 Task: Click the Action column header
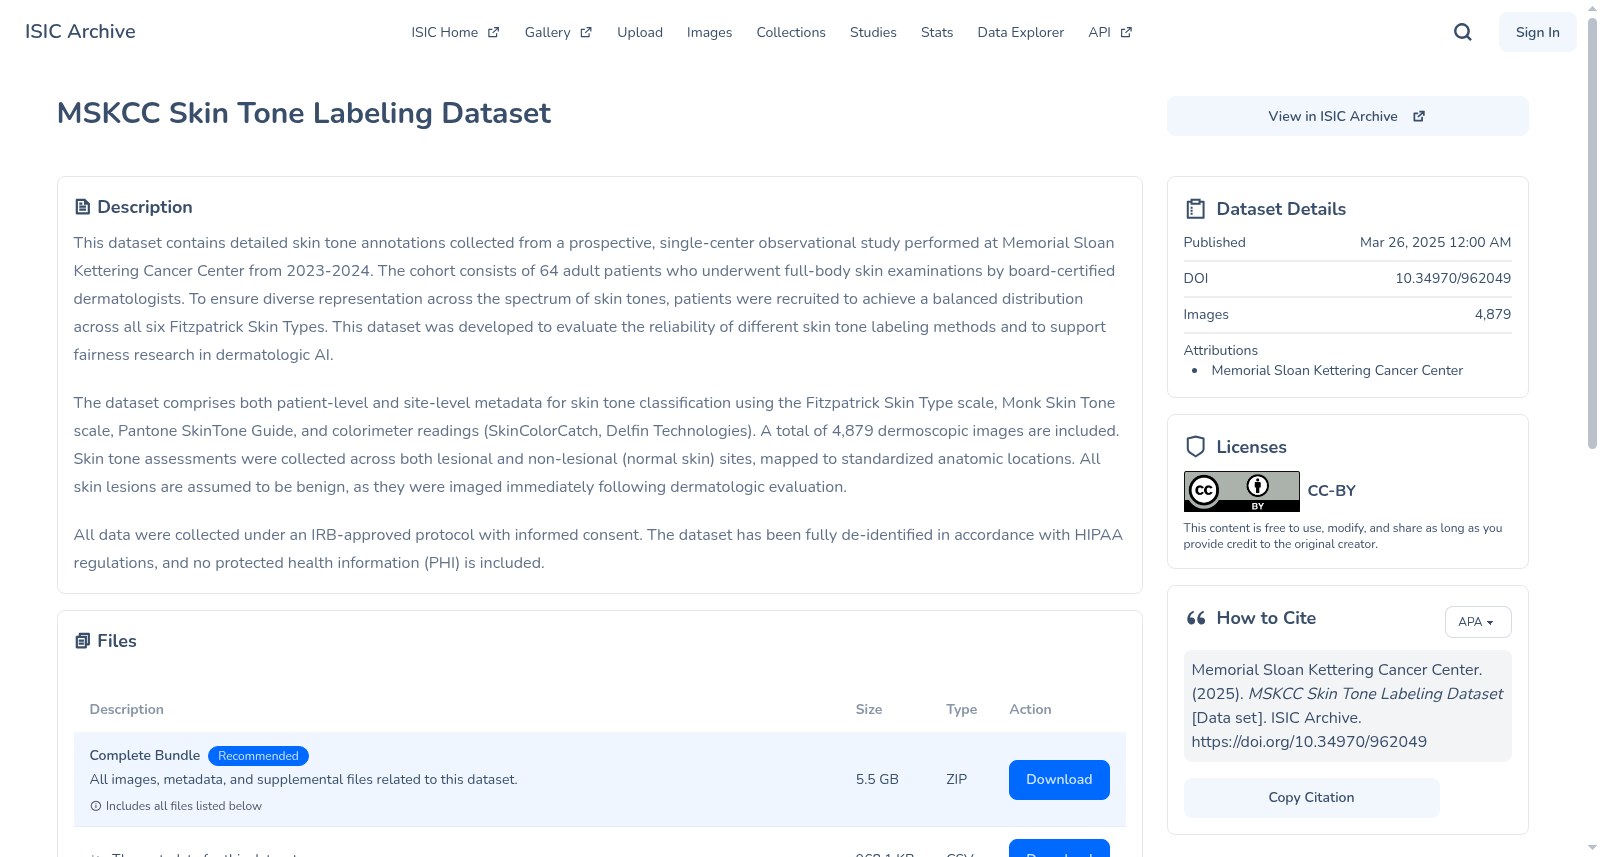click(x=1030, y=710)
